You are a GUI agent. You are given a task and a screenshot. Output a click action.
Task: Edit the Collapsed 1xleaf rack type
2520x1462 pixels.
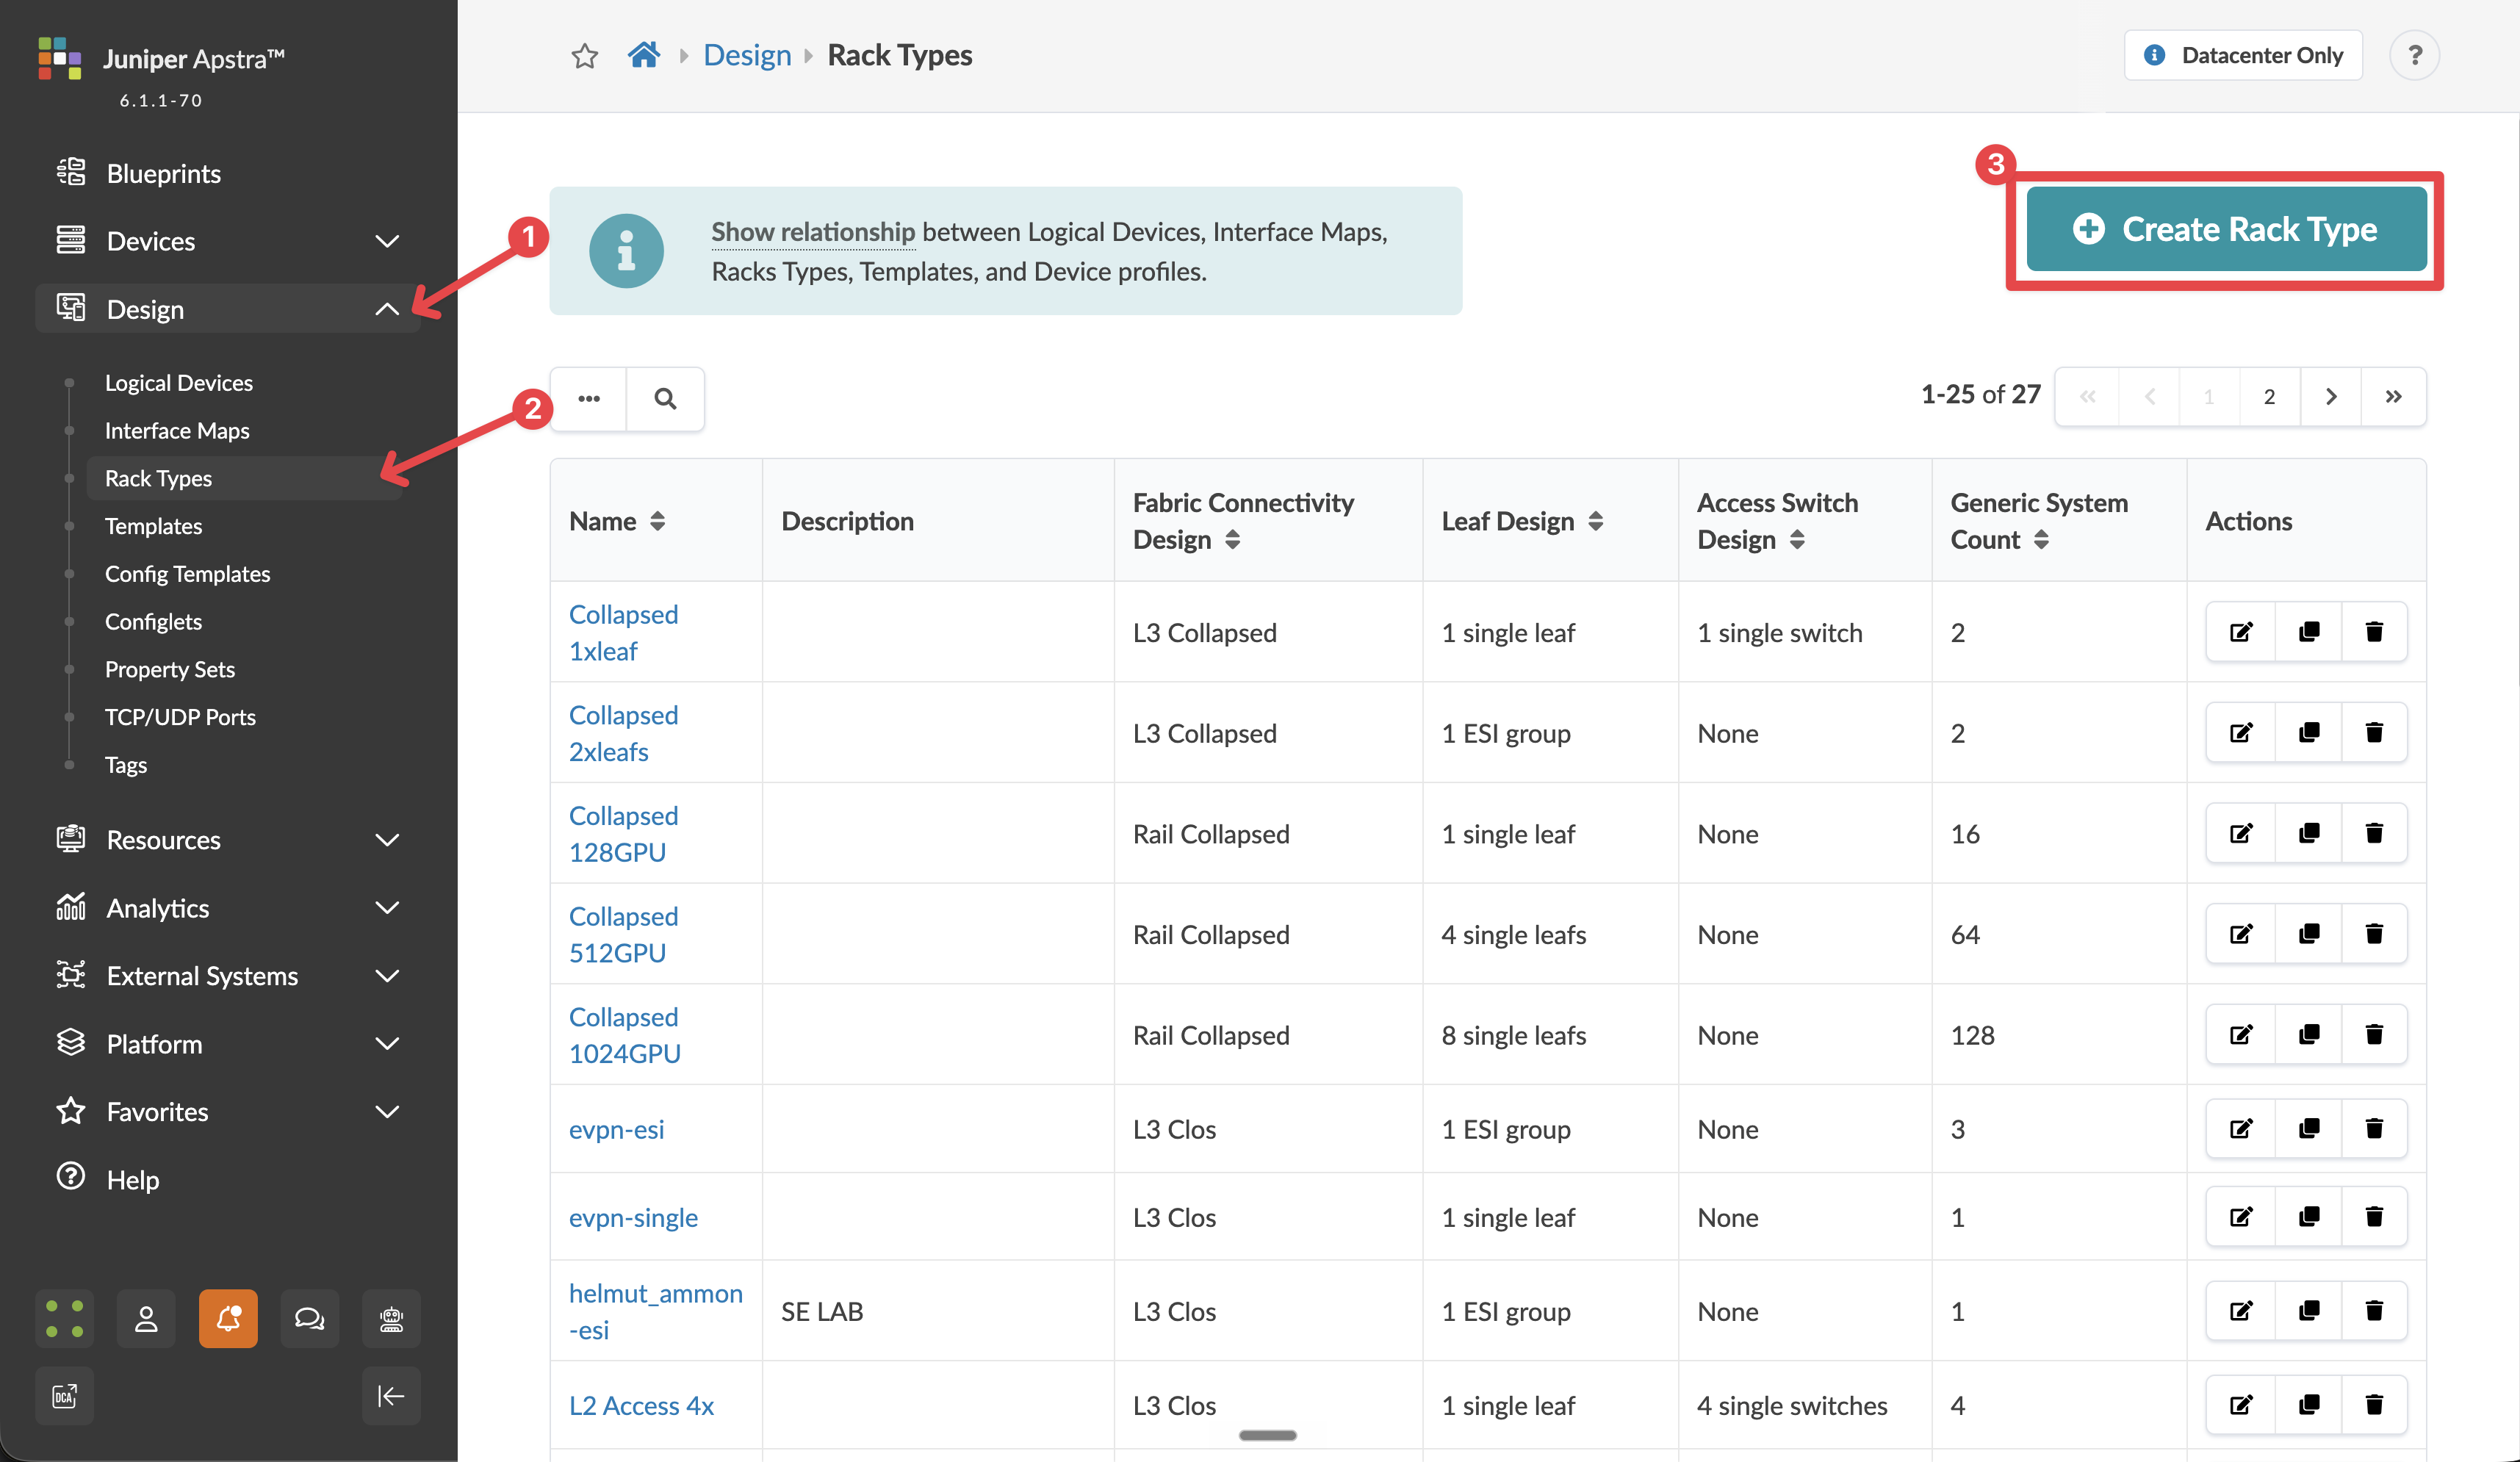(x=2240, y=631)
